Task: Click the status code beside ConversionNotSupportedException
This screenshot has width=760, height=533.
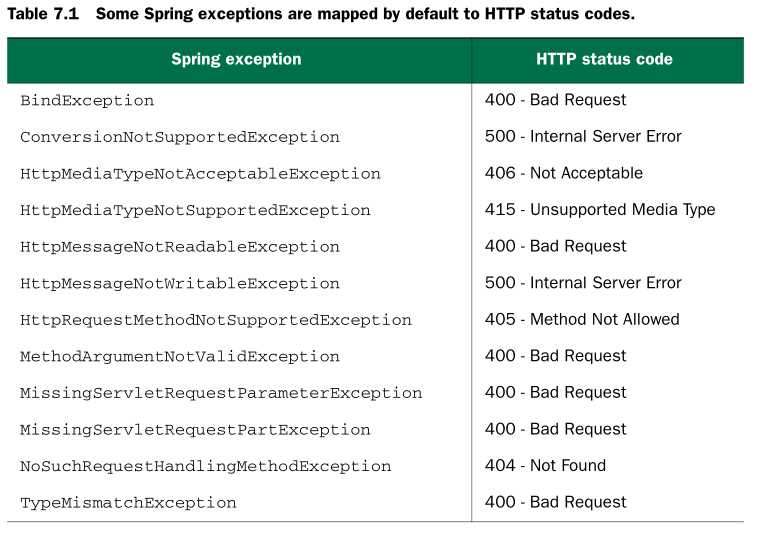Action: [582, 136]
